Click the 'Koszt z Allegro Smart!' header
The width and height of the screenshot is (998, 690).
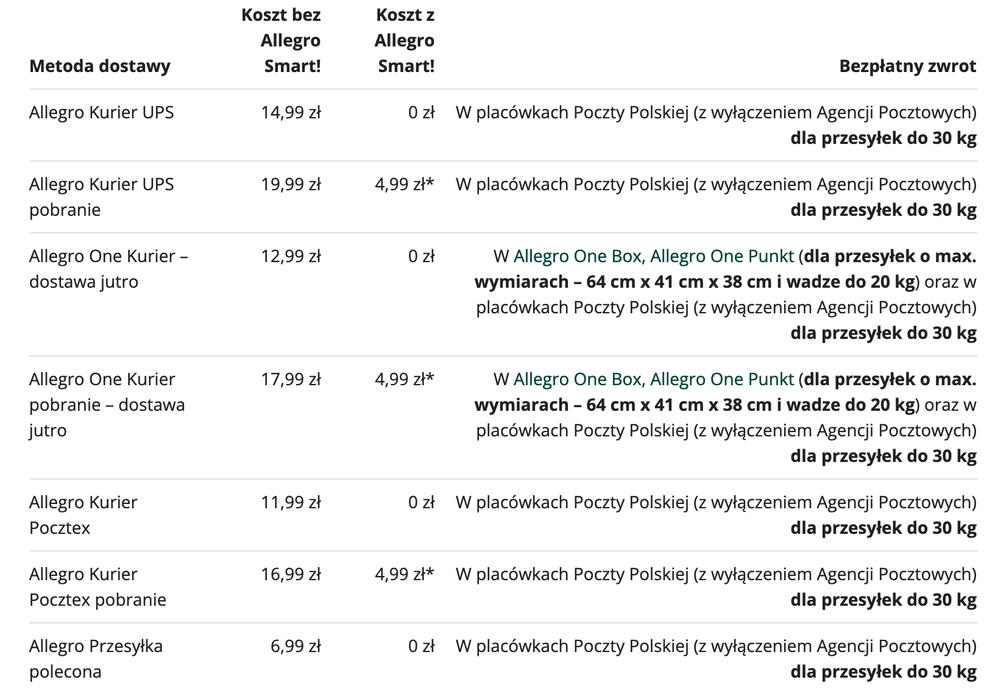click(404, 40)
